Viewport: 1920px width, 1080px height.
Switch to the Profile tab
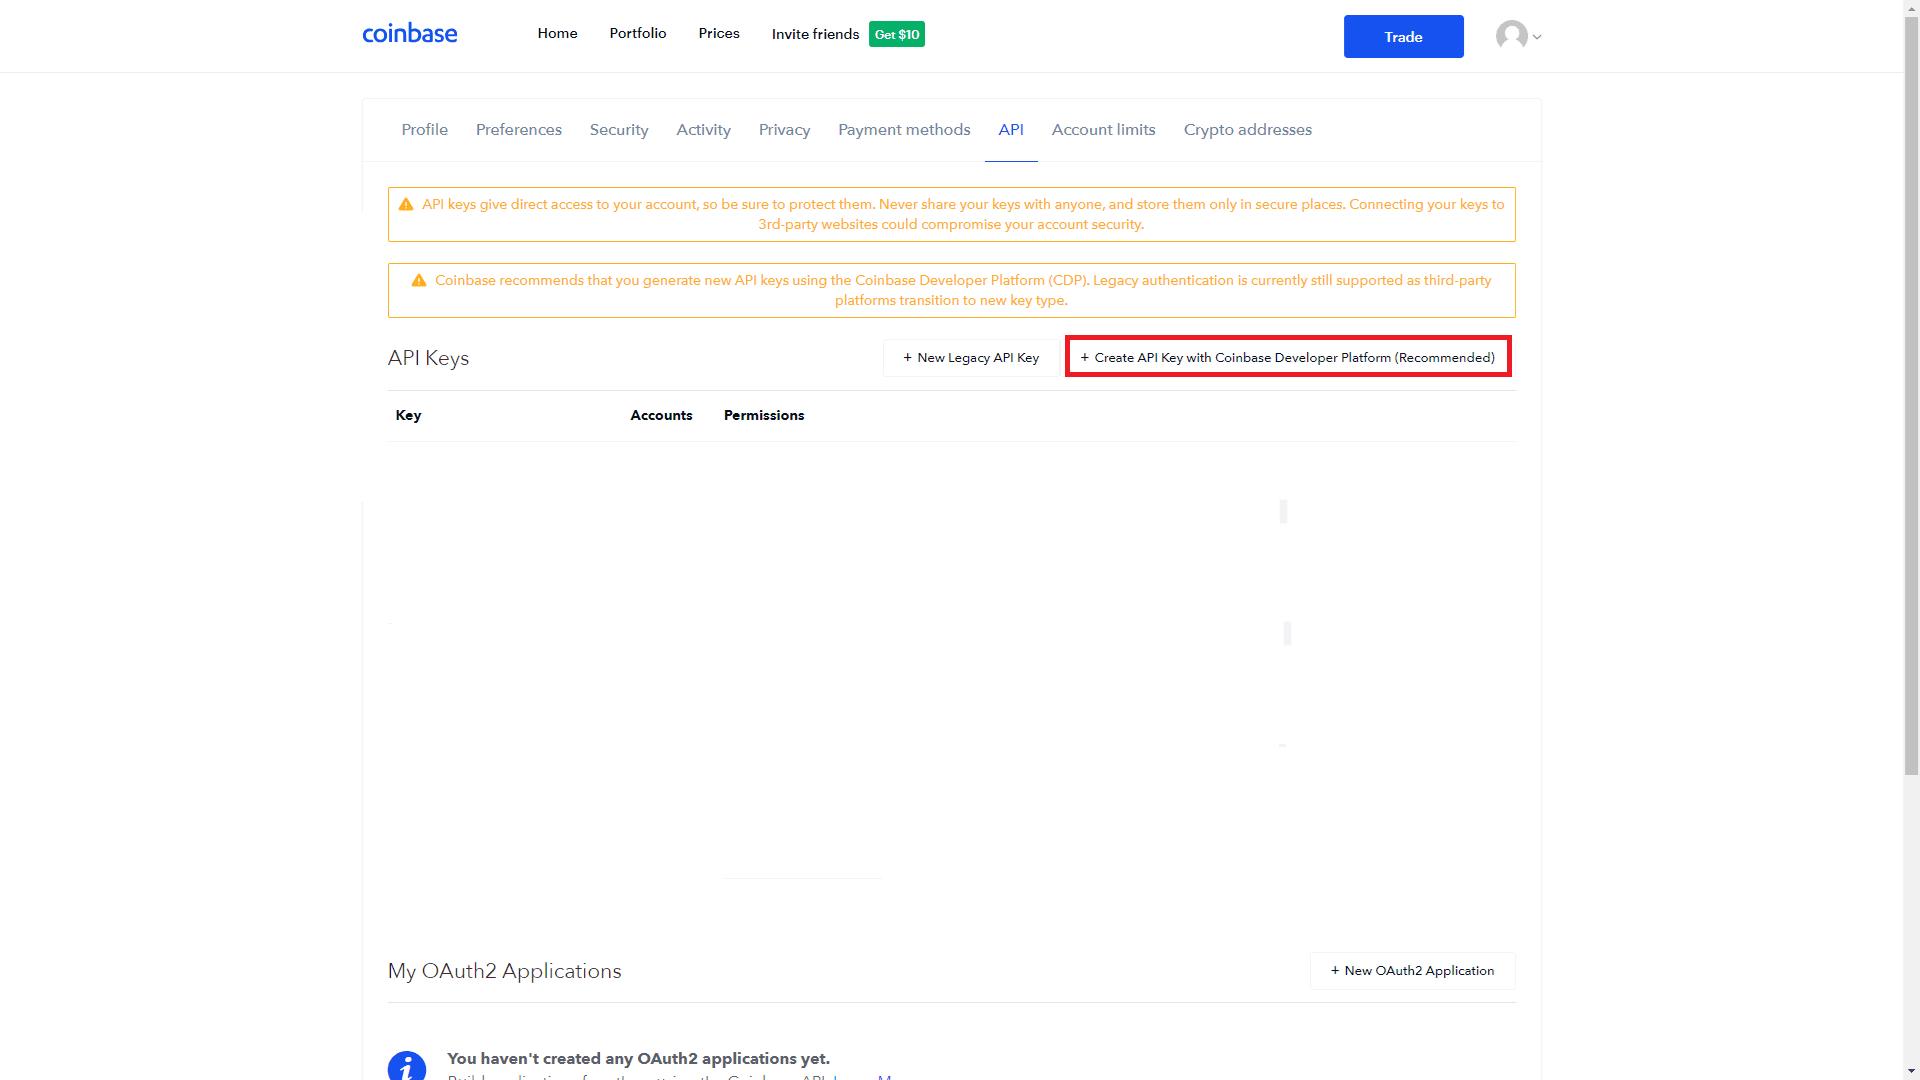pyautogui.click(x=424, y=130)
